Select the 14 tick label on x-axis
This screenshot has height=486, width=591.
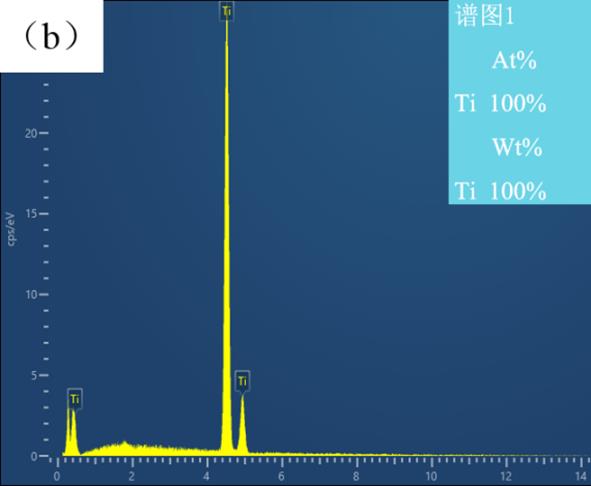coord(581,476)
